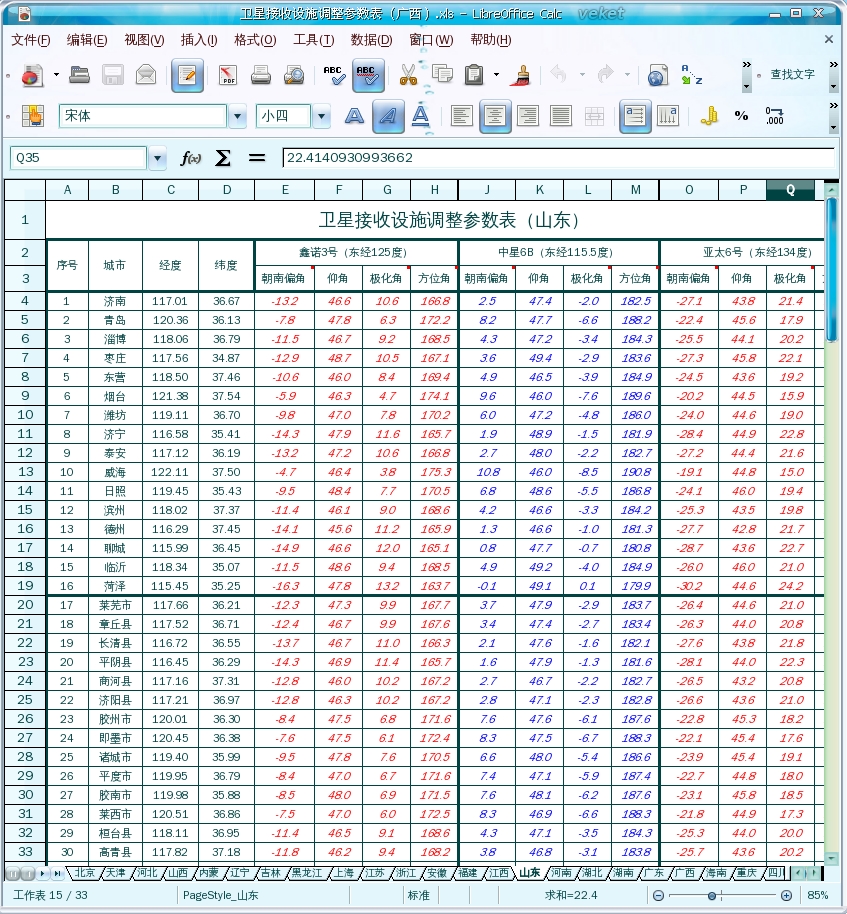The image size is (847, 914).
Task: Align cell text right
Action: click(x=528, y=116)
